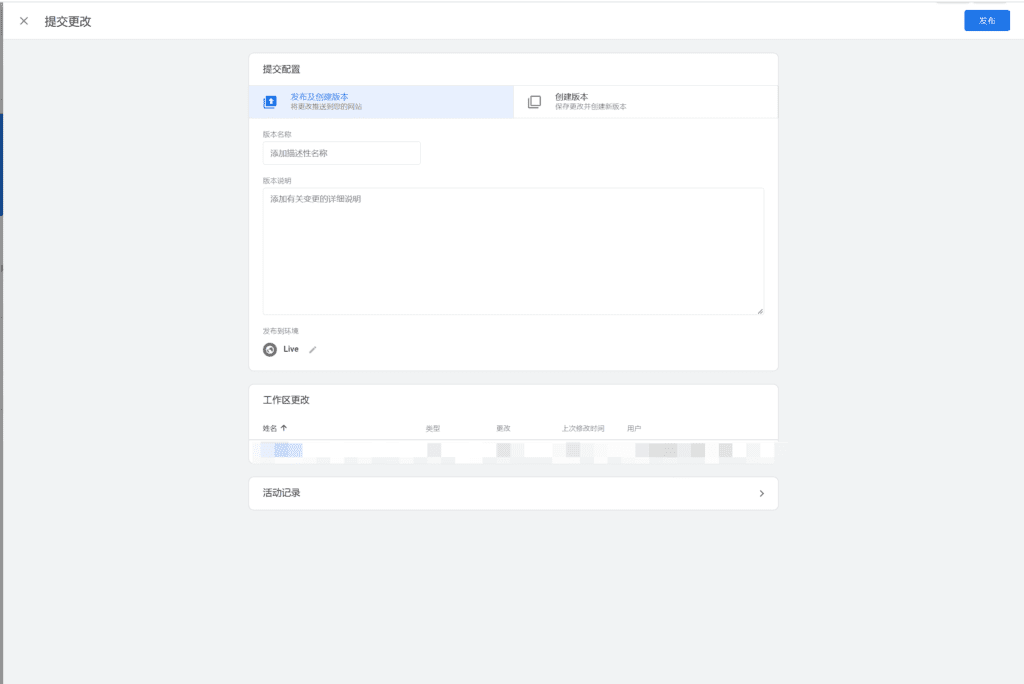Sort workspace changes by 姓名 column

[x=275, y=429]
